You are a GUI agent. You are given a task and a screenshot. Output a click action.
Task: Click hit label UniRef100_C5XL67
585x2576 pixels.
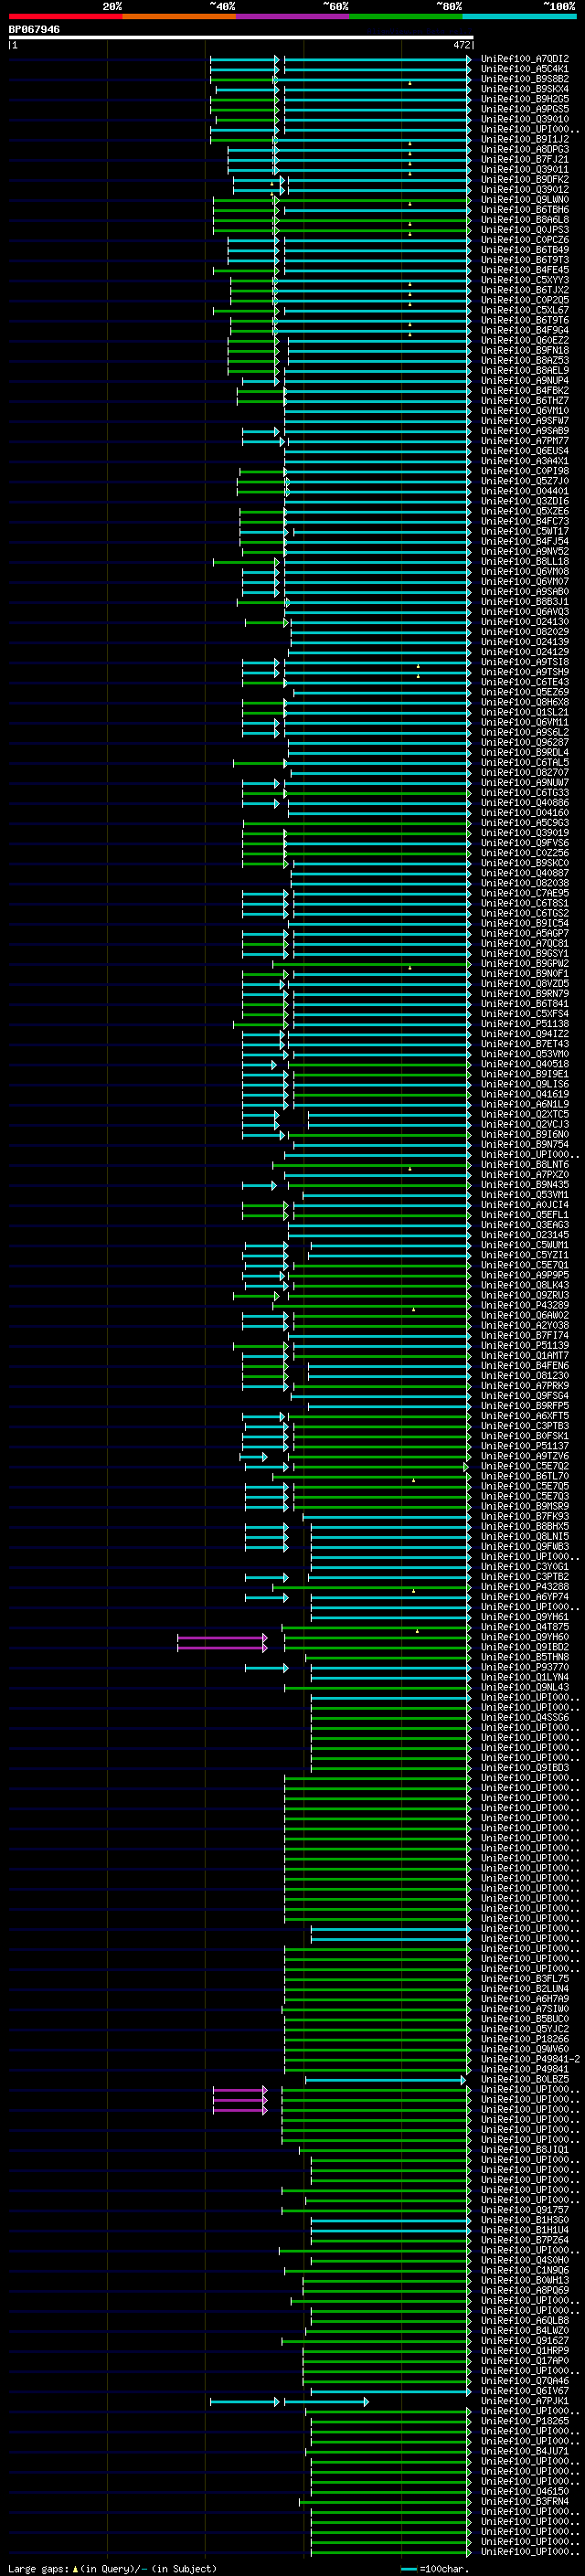(x=525, y=310)
